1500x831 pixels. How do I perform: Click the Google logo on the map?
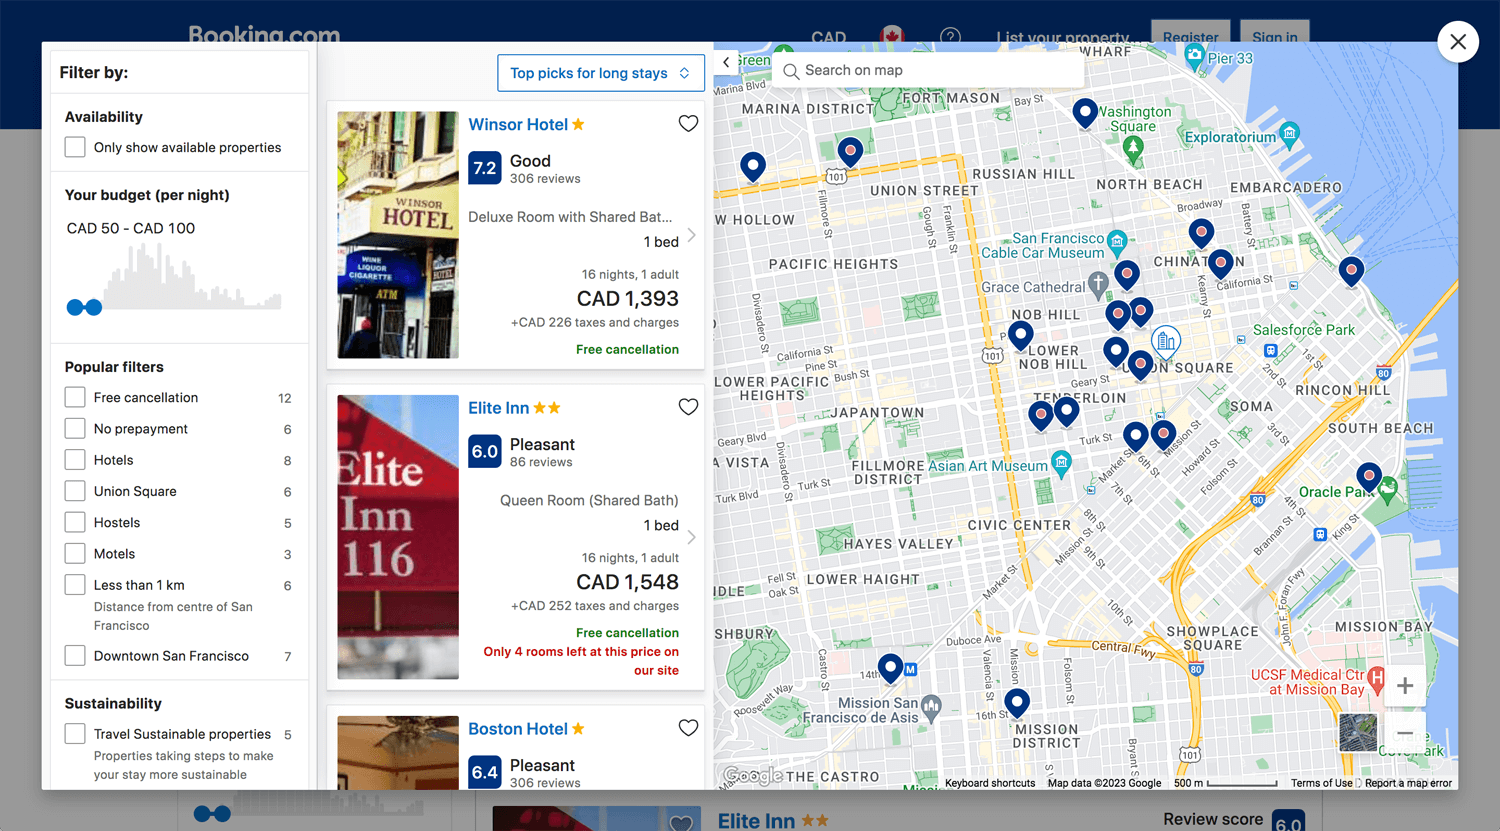(x=752, y=776)
